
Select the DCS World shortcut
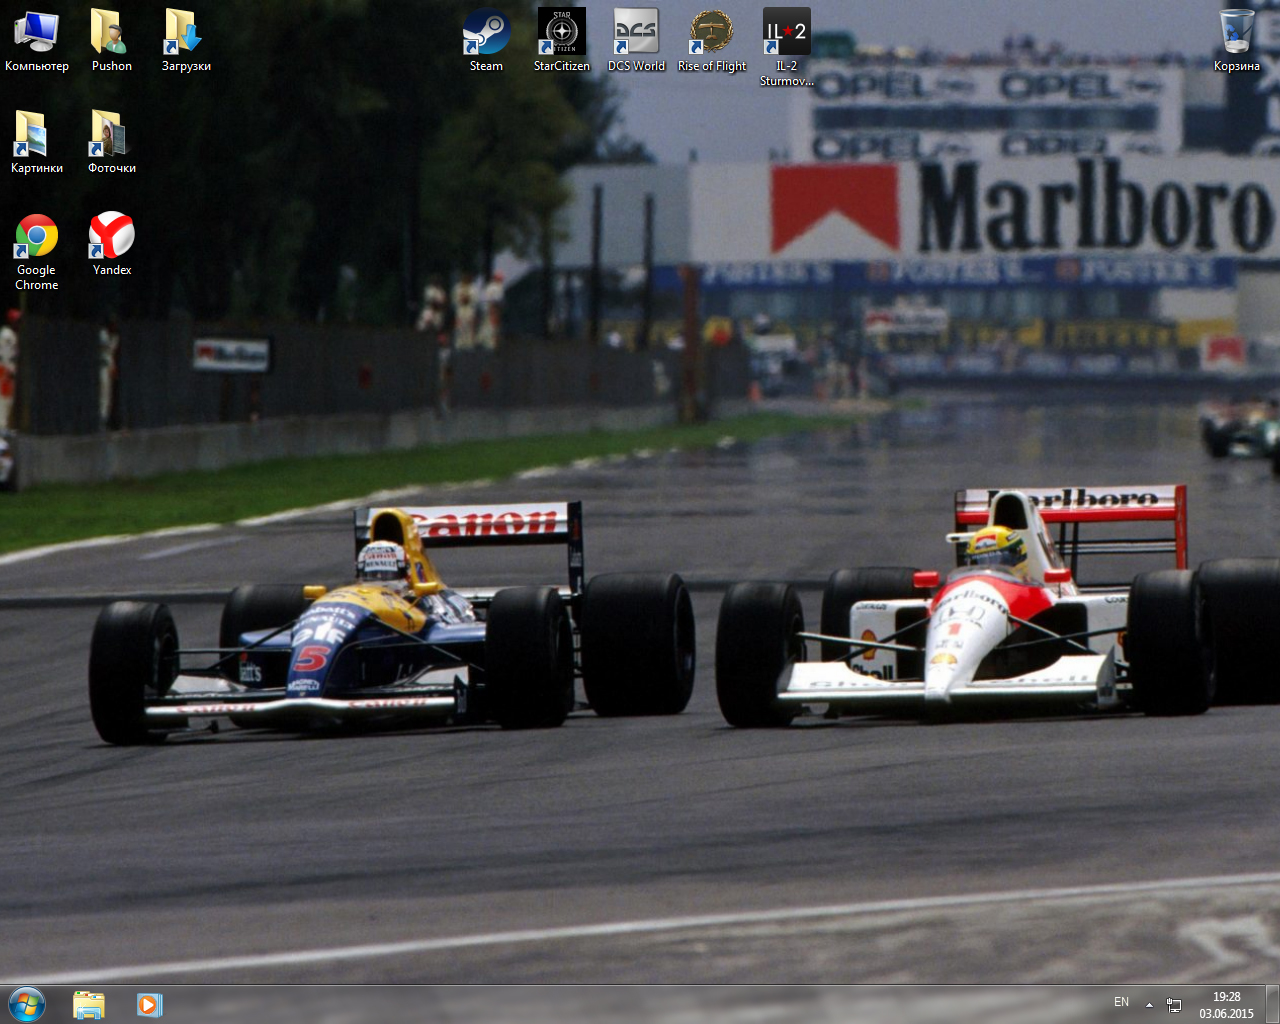(636, 40)
